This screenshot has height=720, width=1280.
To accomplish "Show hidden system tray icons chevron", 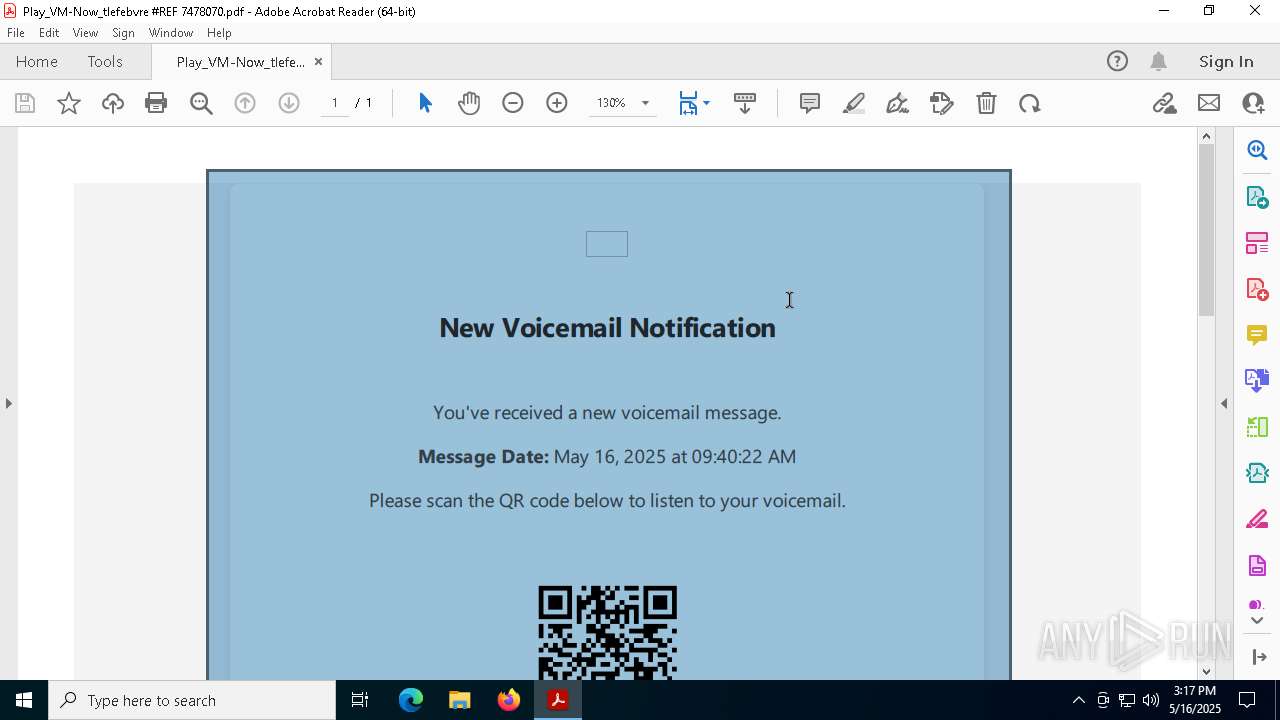I will click(1078, 700).
